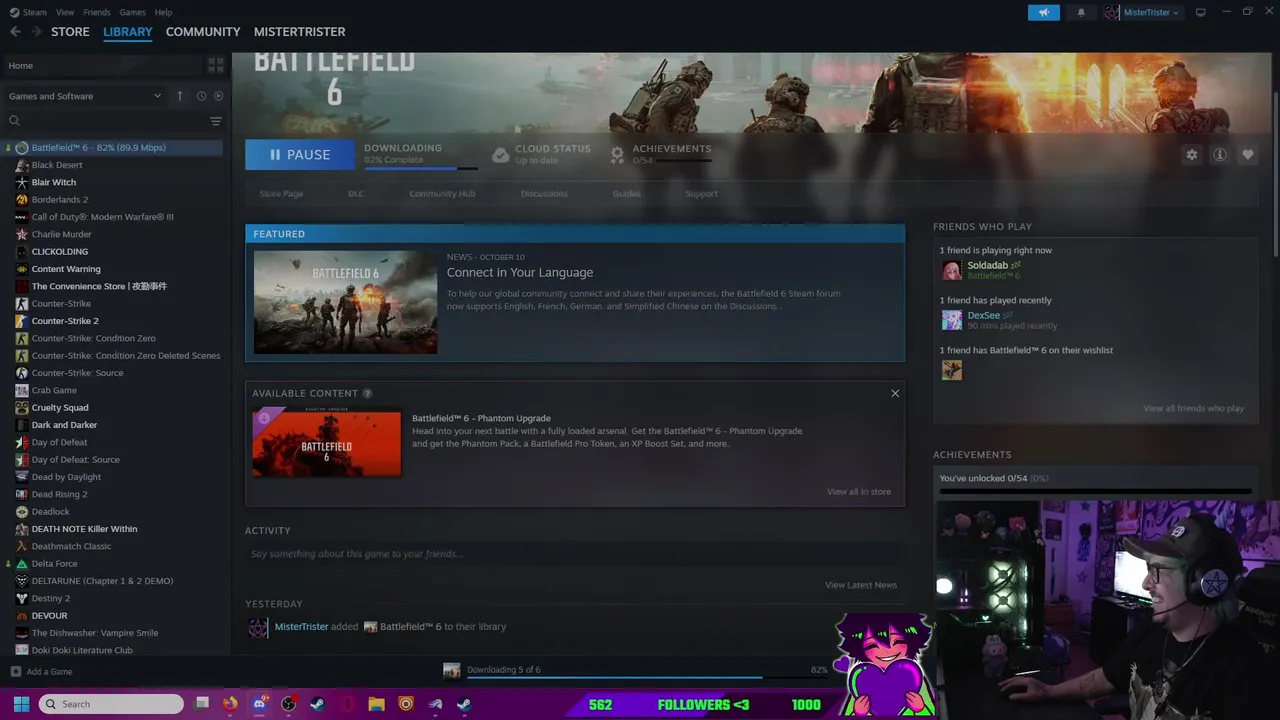Open Task View on the taskbar

pos(201,704)
